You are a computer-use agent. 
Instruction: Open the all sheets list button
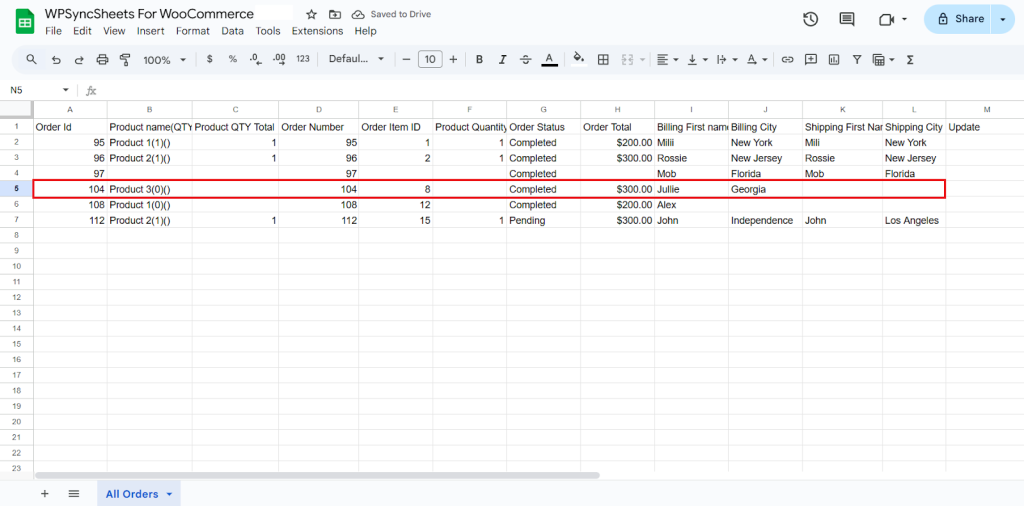coord(74,494)
